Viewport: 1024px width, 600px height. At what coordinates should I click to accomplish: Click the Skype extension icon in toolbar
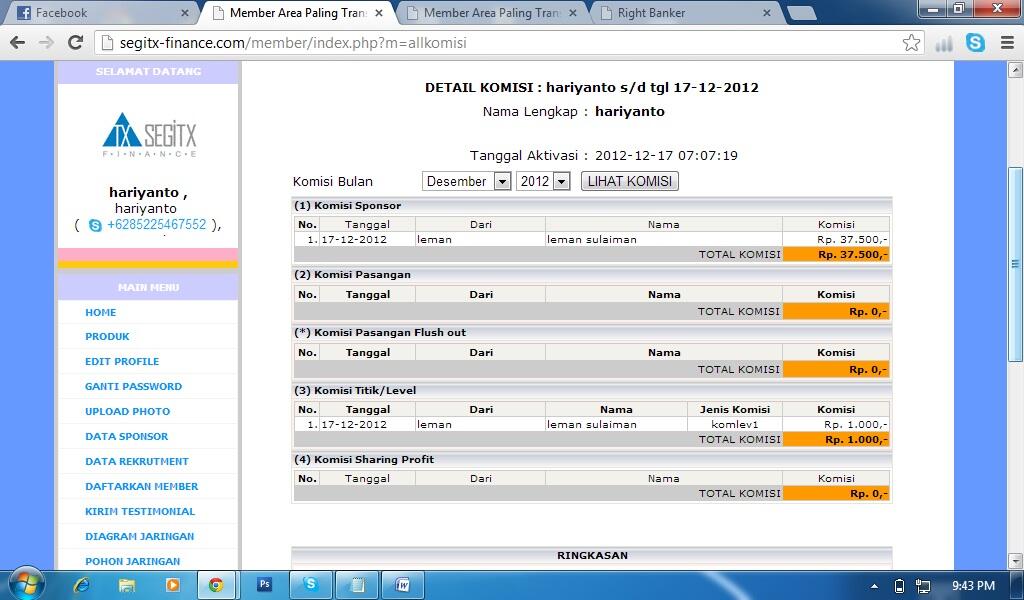tap(975, 43)
